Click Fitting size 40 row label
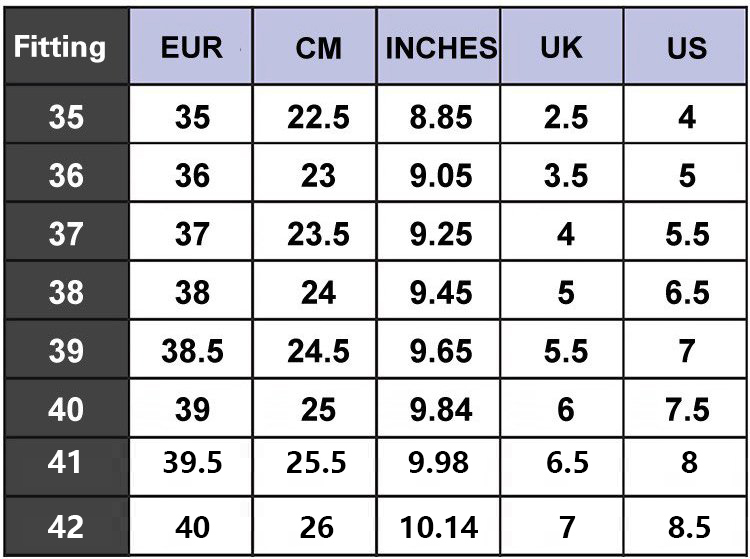The width and height of the screenshot is (750, 559). point(66,409)
